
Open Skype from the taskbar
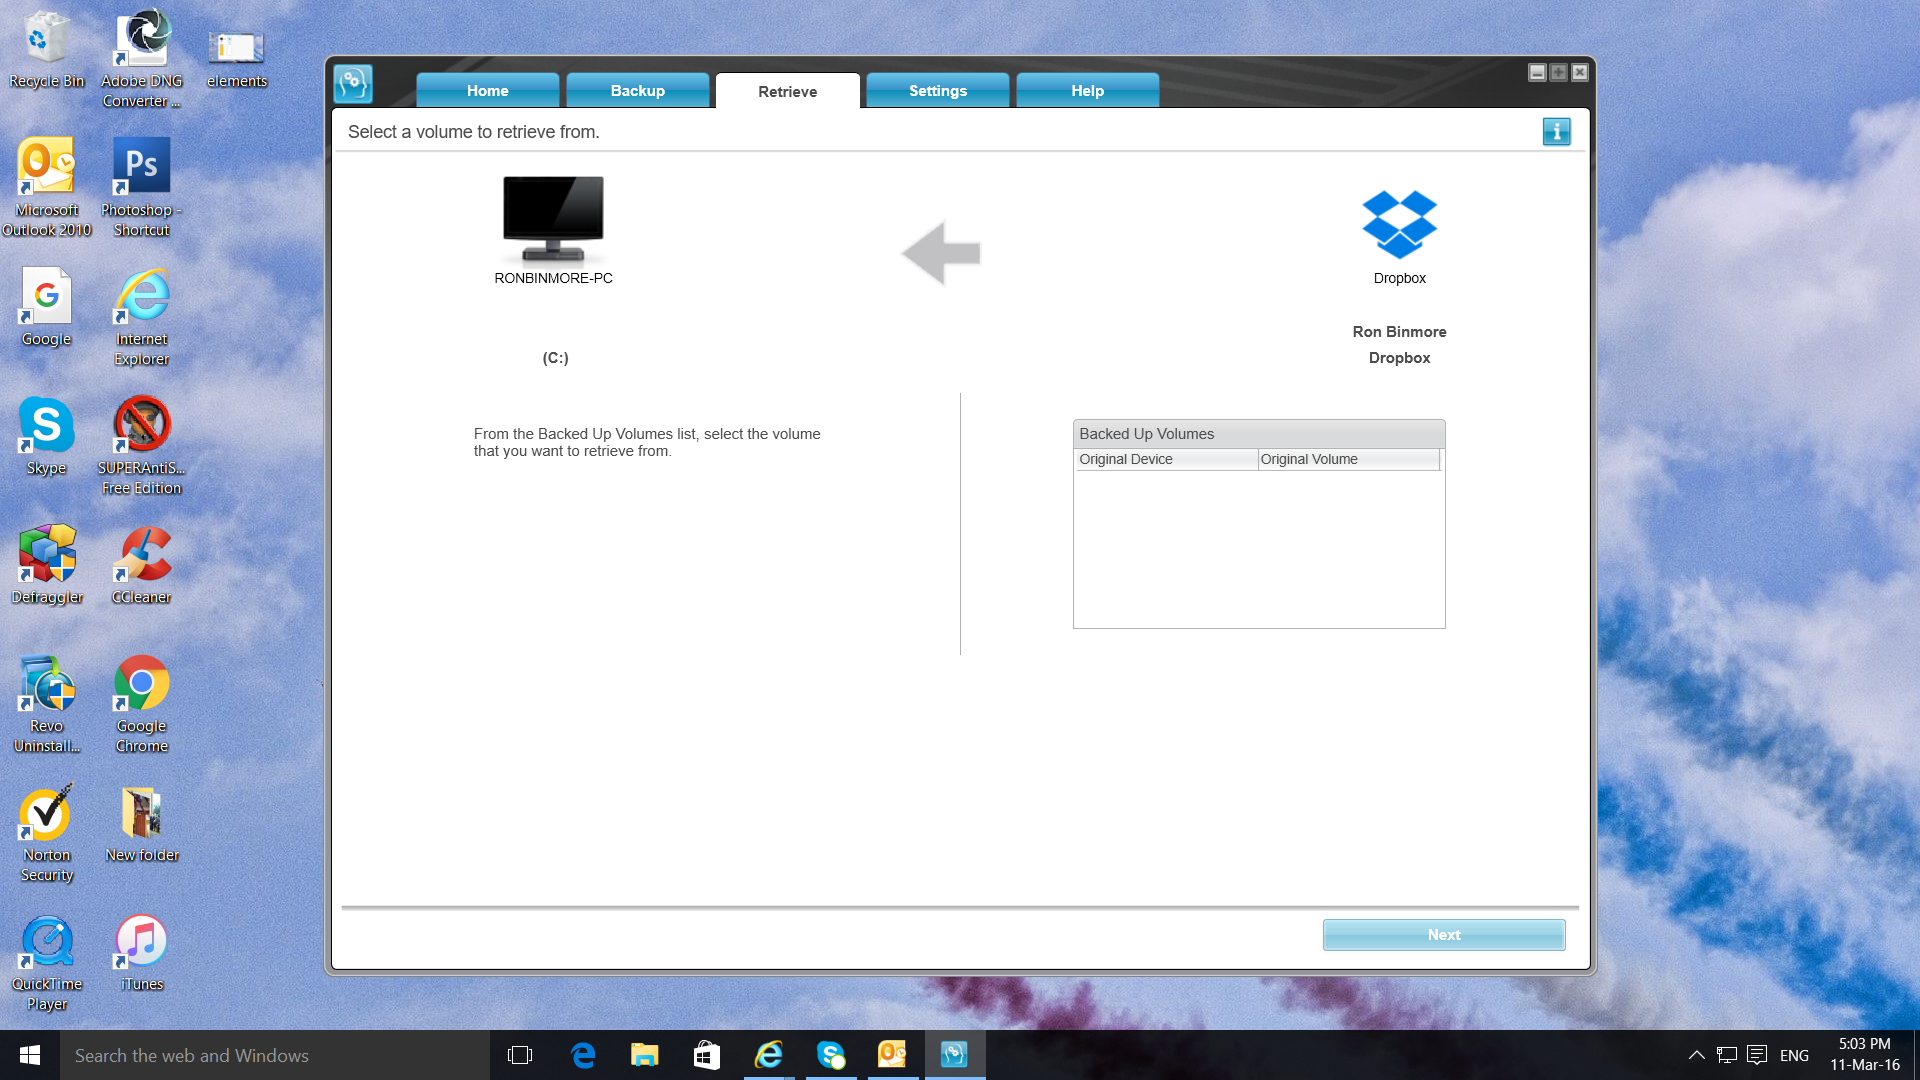831,1055
